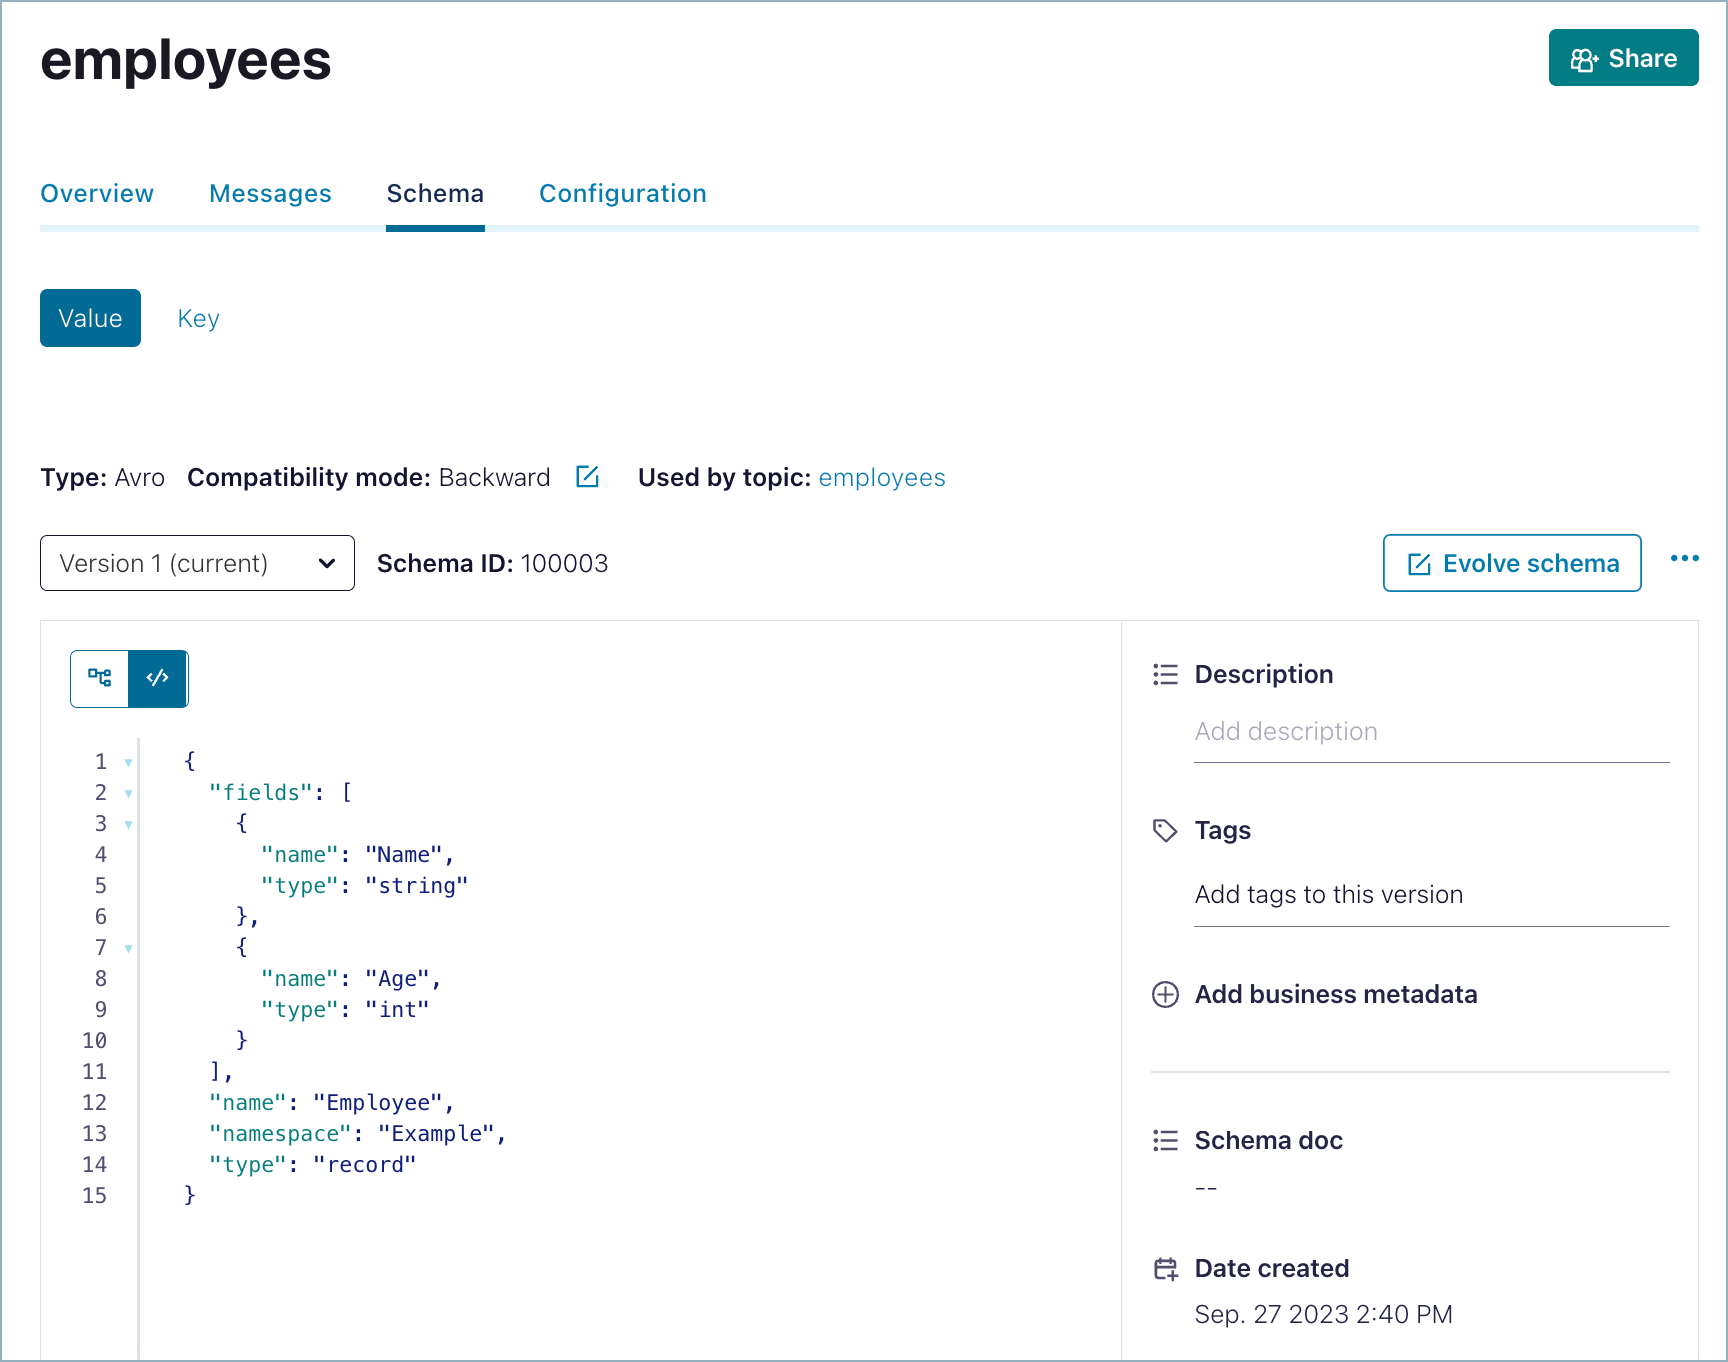Click the Evolve schema button
This screenshot has width=1728, height=1362.
pyautogui.click(x=1511, y=563)
